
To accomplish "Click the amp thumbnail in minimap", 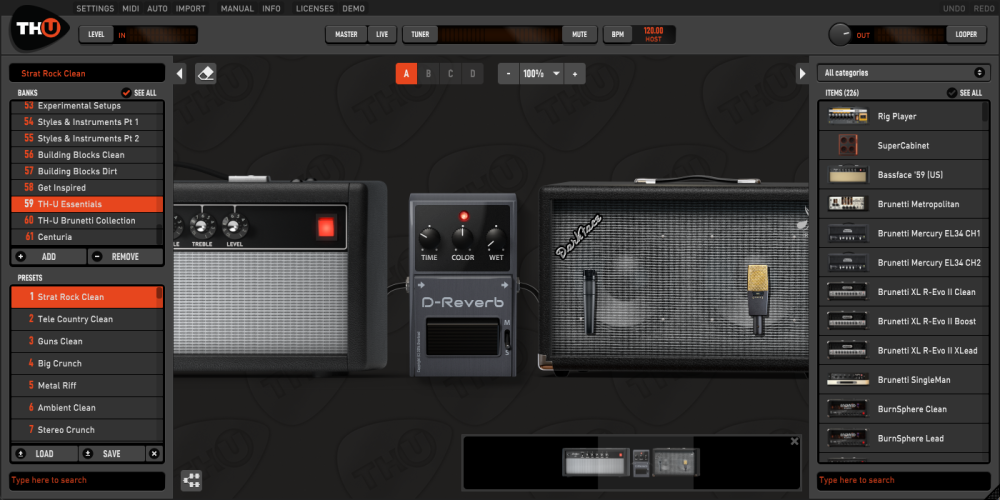I will point(596,462).
